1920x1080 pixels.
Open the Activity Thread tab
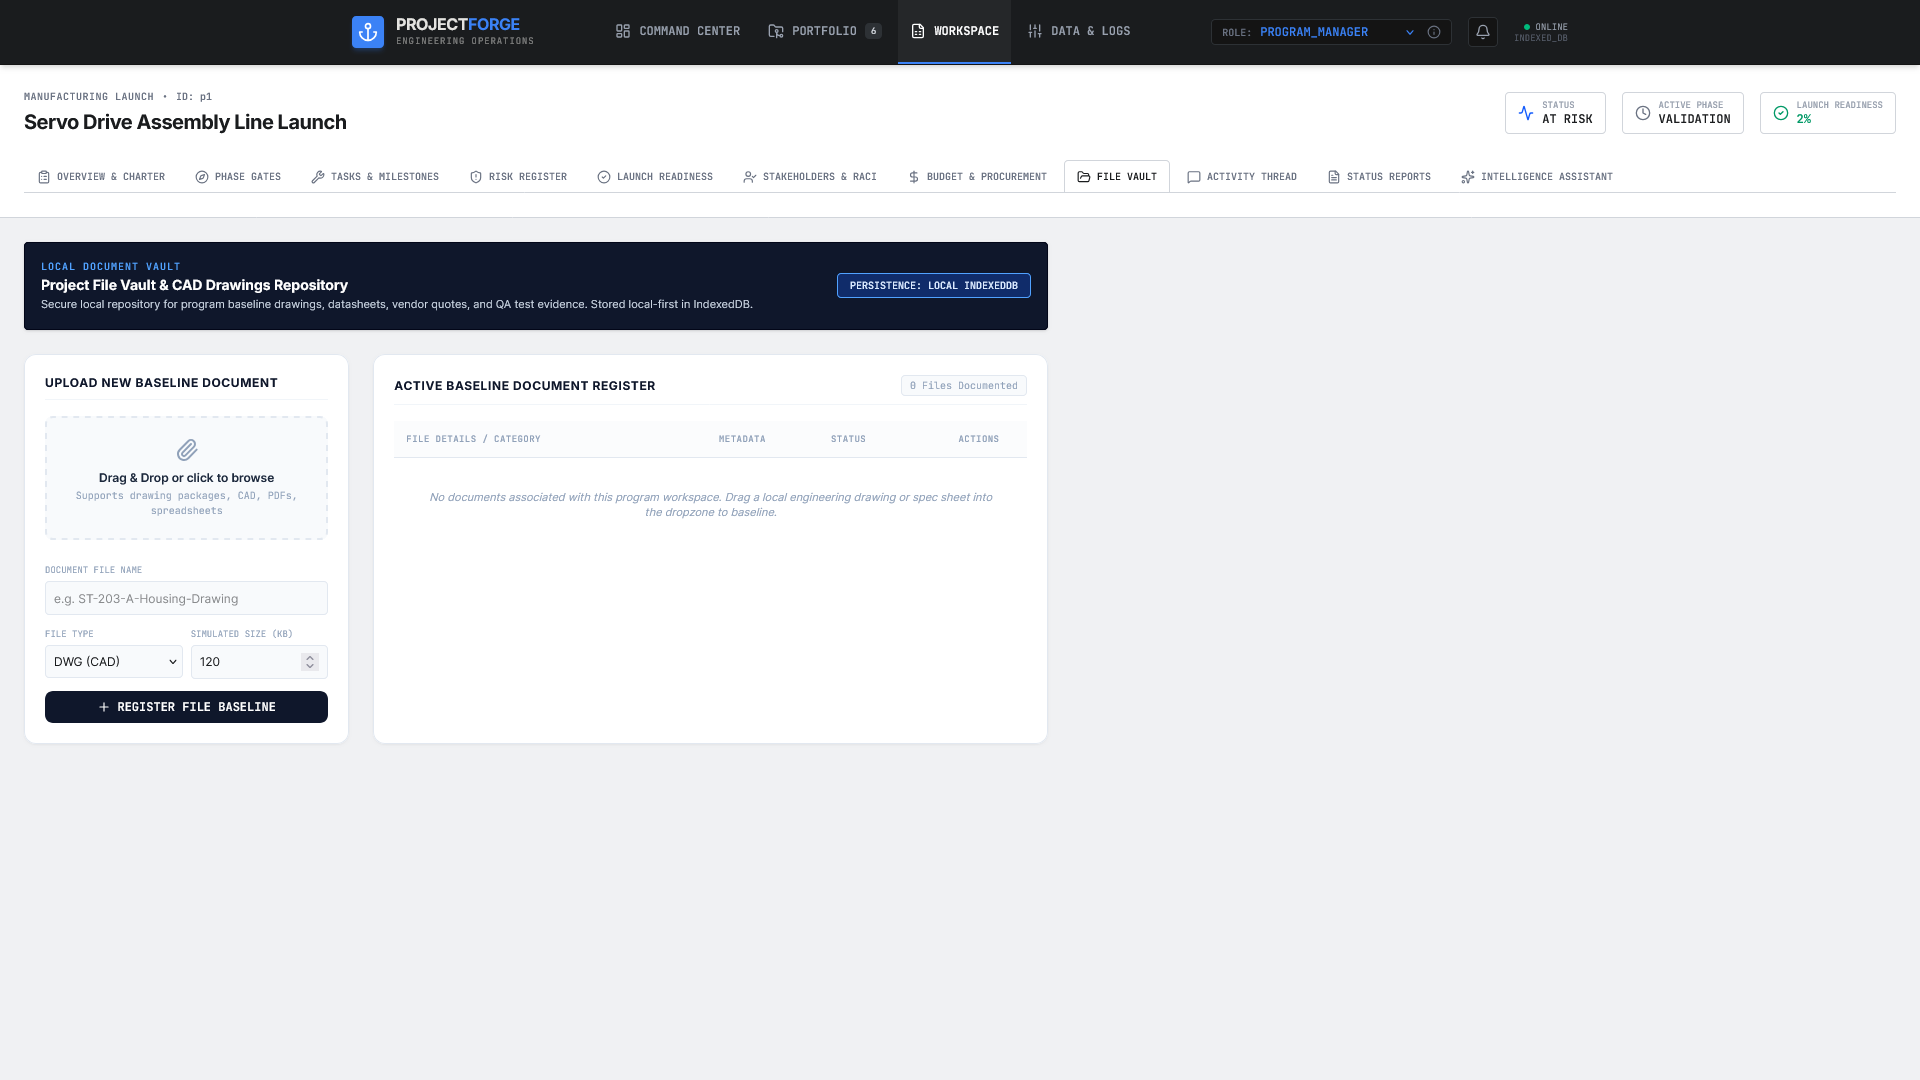tap(1242, 177)
